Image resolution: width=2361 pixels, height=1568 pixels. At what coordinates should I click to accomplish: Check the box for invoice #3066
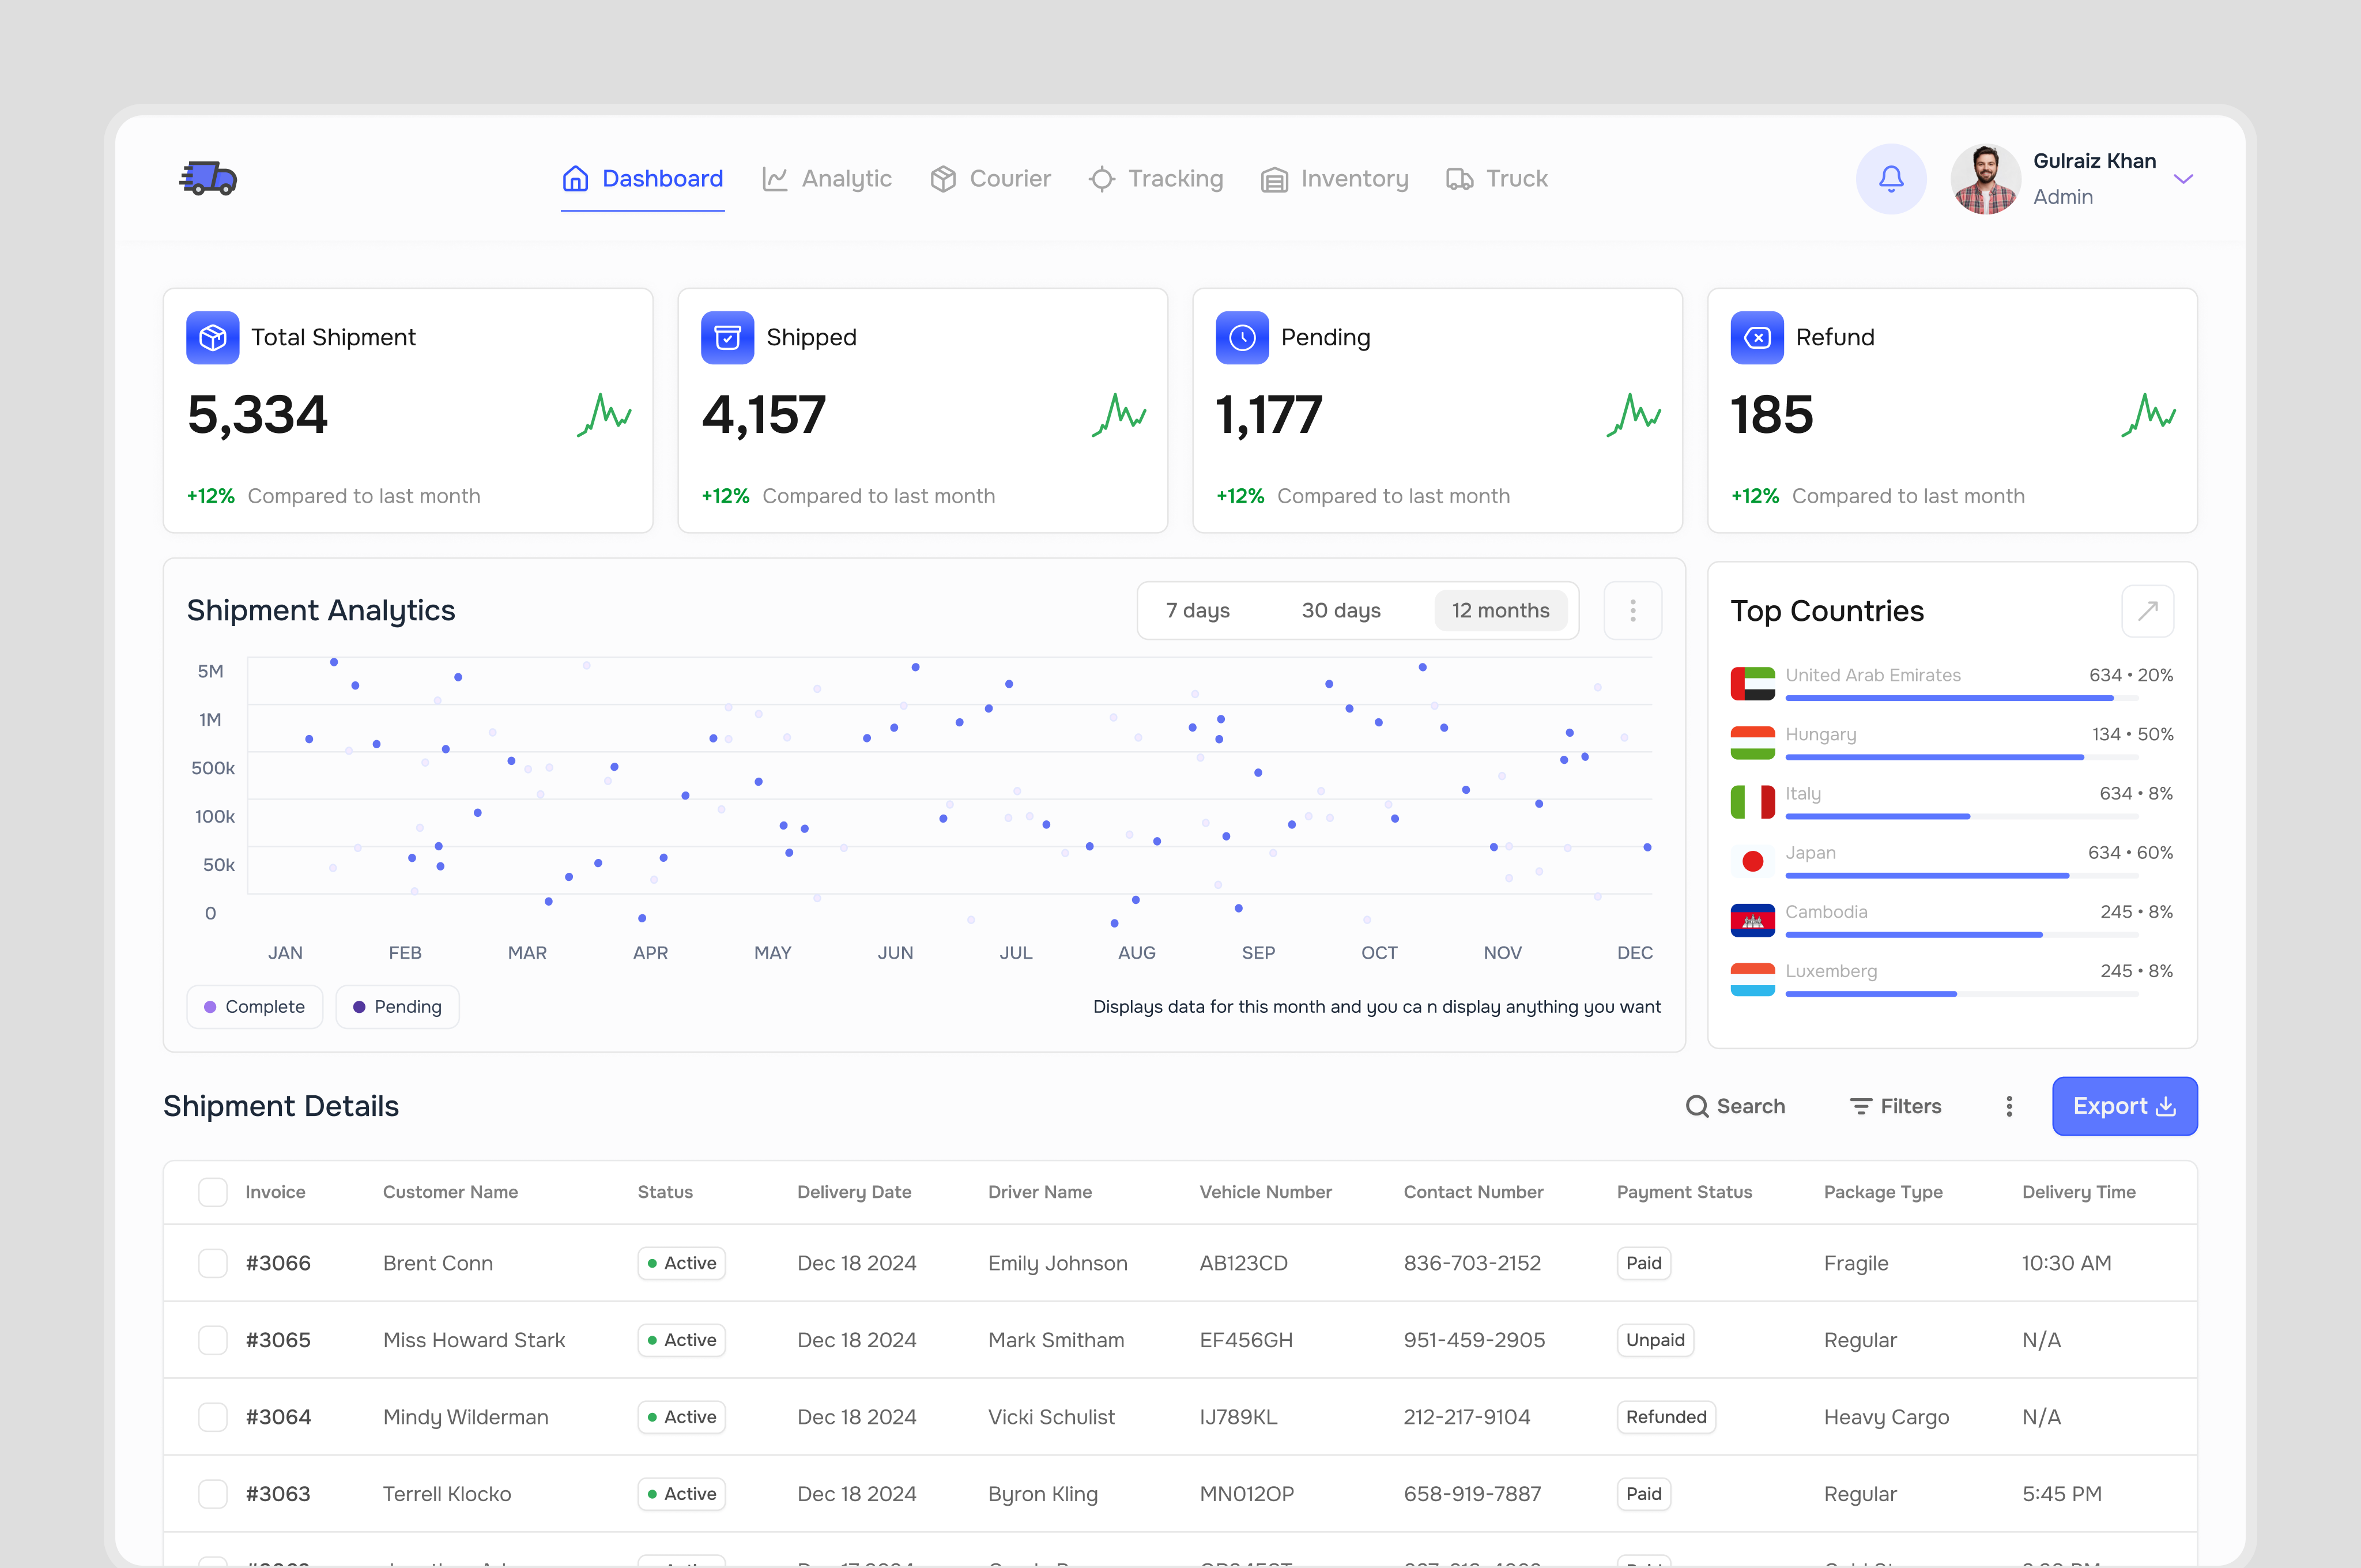coord(212,1263)
